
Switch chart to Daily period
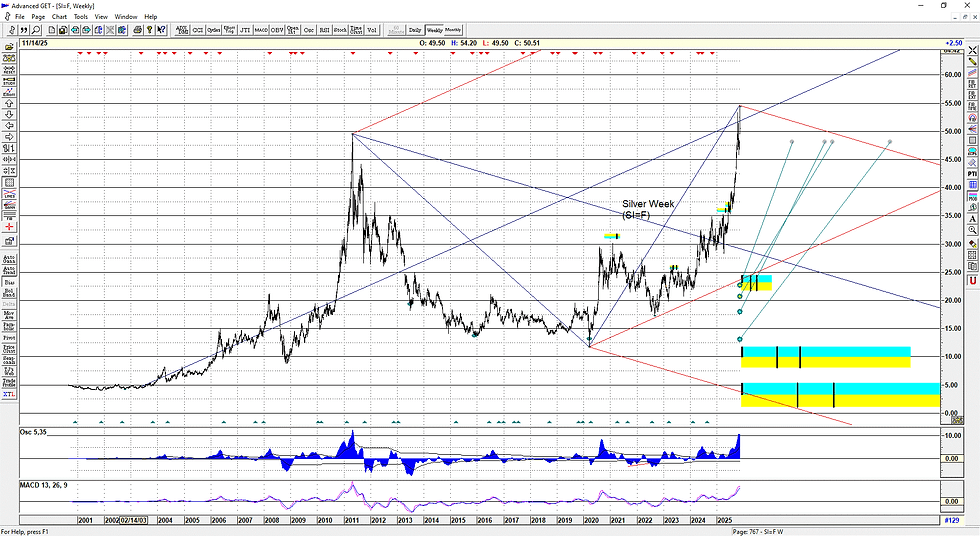click(x=415, y=30)
